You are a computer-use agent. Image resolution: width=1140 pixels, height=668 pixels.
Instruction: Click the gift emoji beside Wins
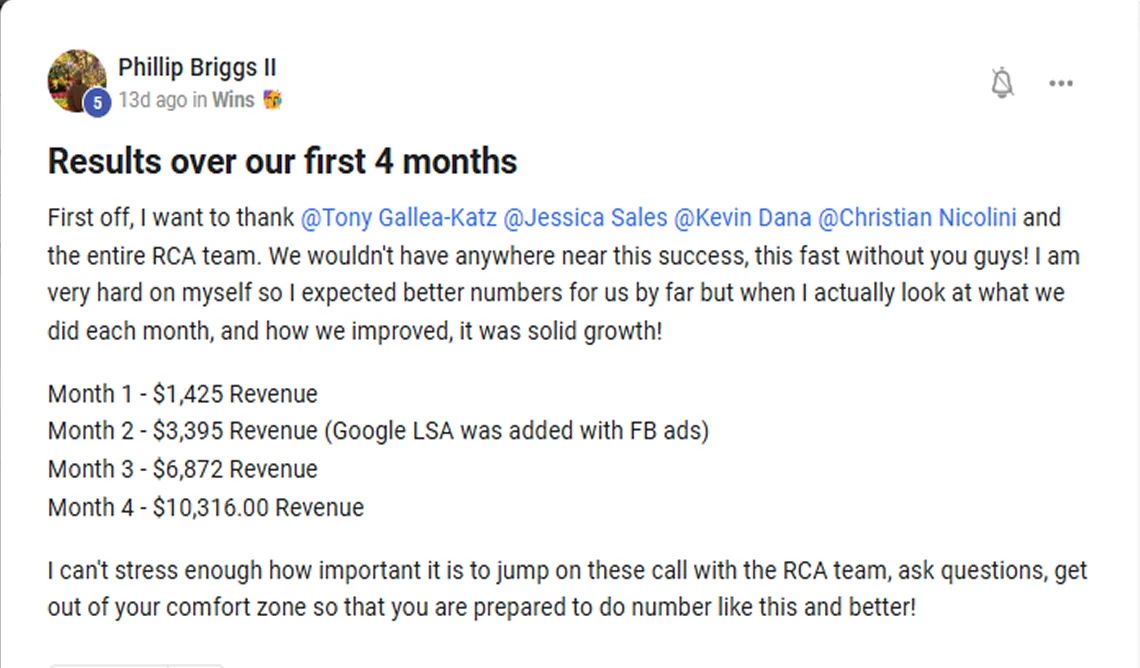pos(271,100)
